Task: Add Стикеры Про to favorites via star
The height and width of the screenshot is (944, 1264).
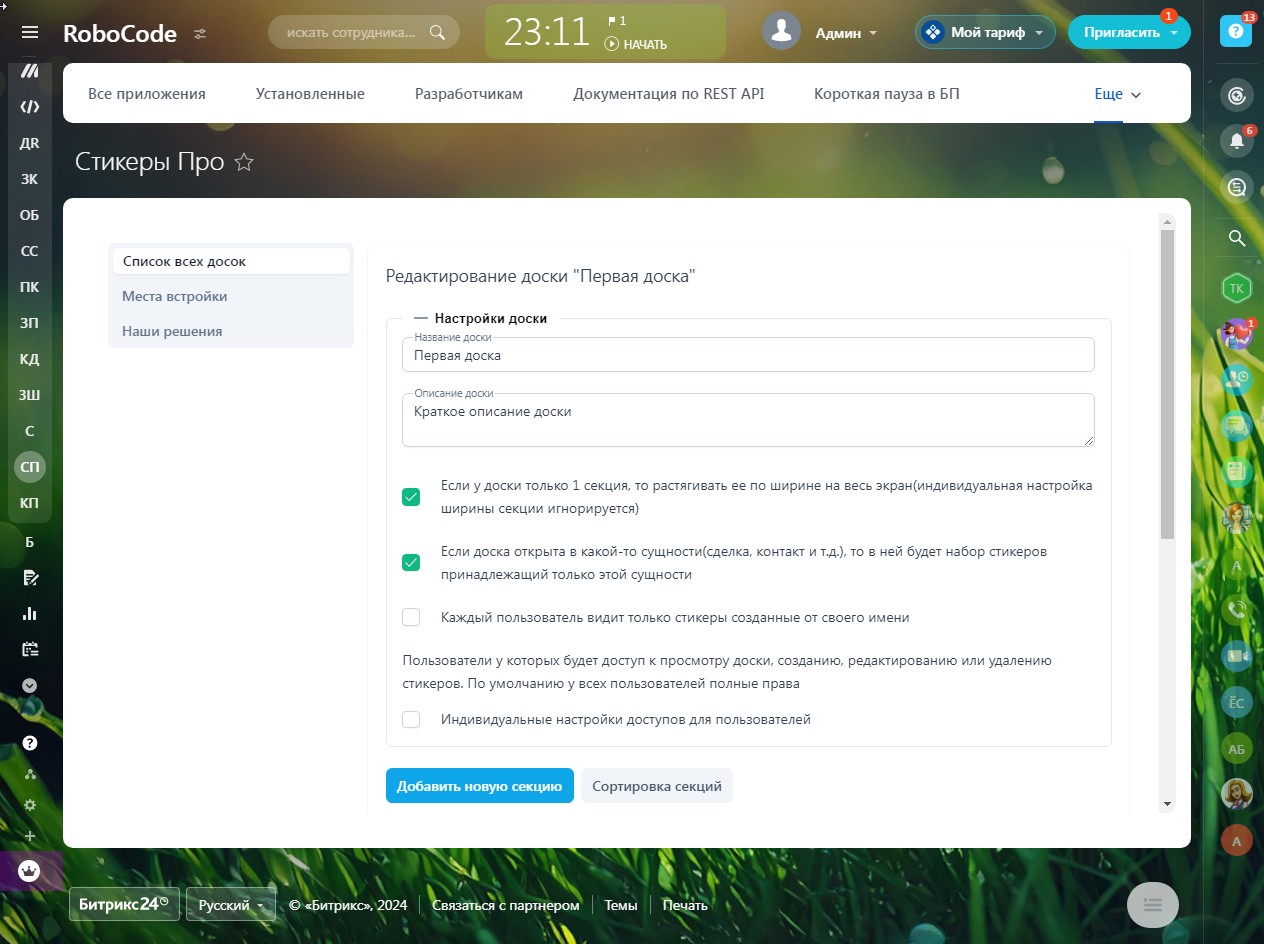Action: [244, 162]
